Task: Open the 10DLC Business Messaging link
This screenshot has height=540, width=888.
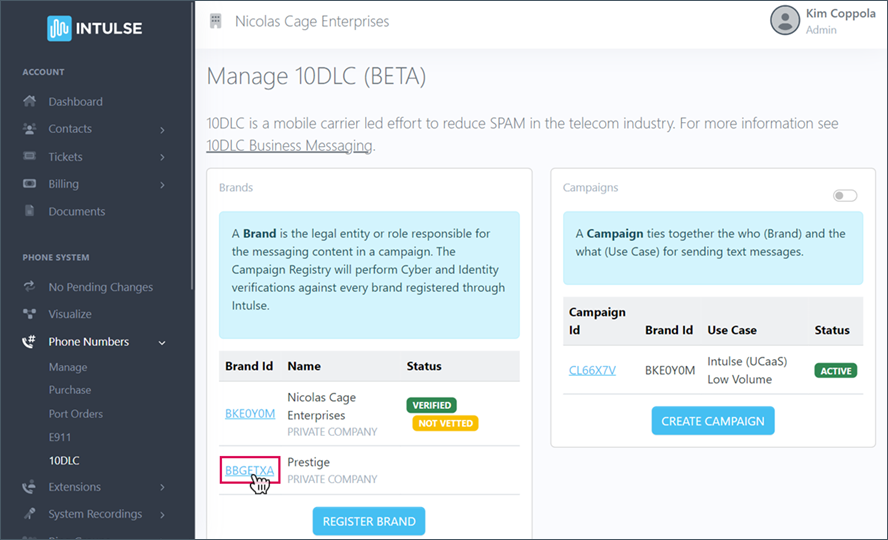Action: (289, 146)
